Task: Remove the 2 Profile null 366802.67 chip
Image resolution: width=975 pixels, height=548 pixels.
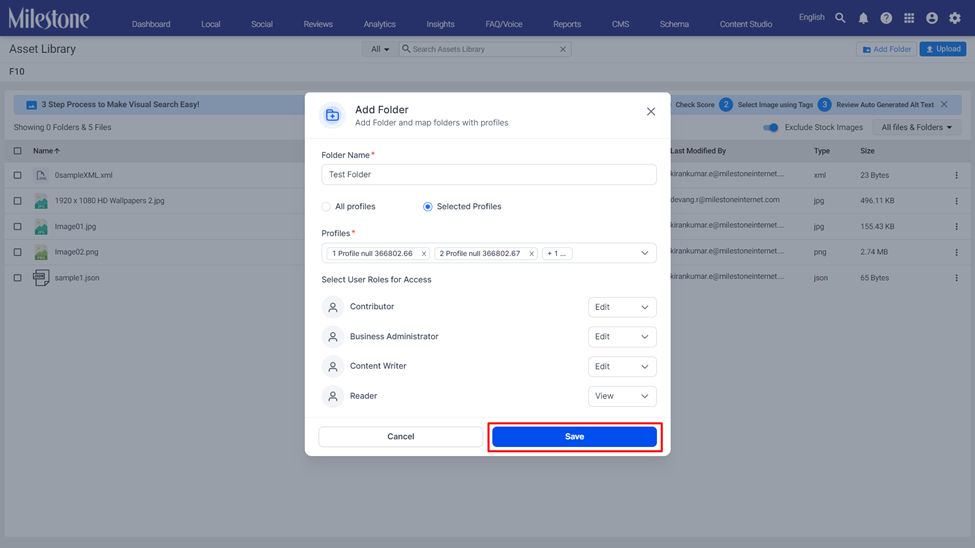Action: pos(532,254)
